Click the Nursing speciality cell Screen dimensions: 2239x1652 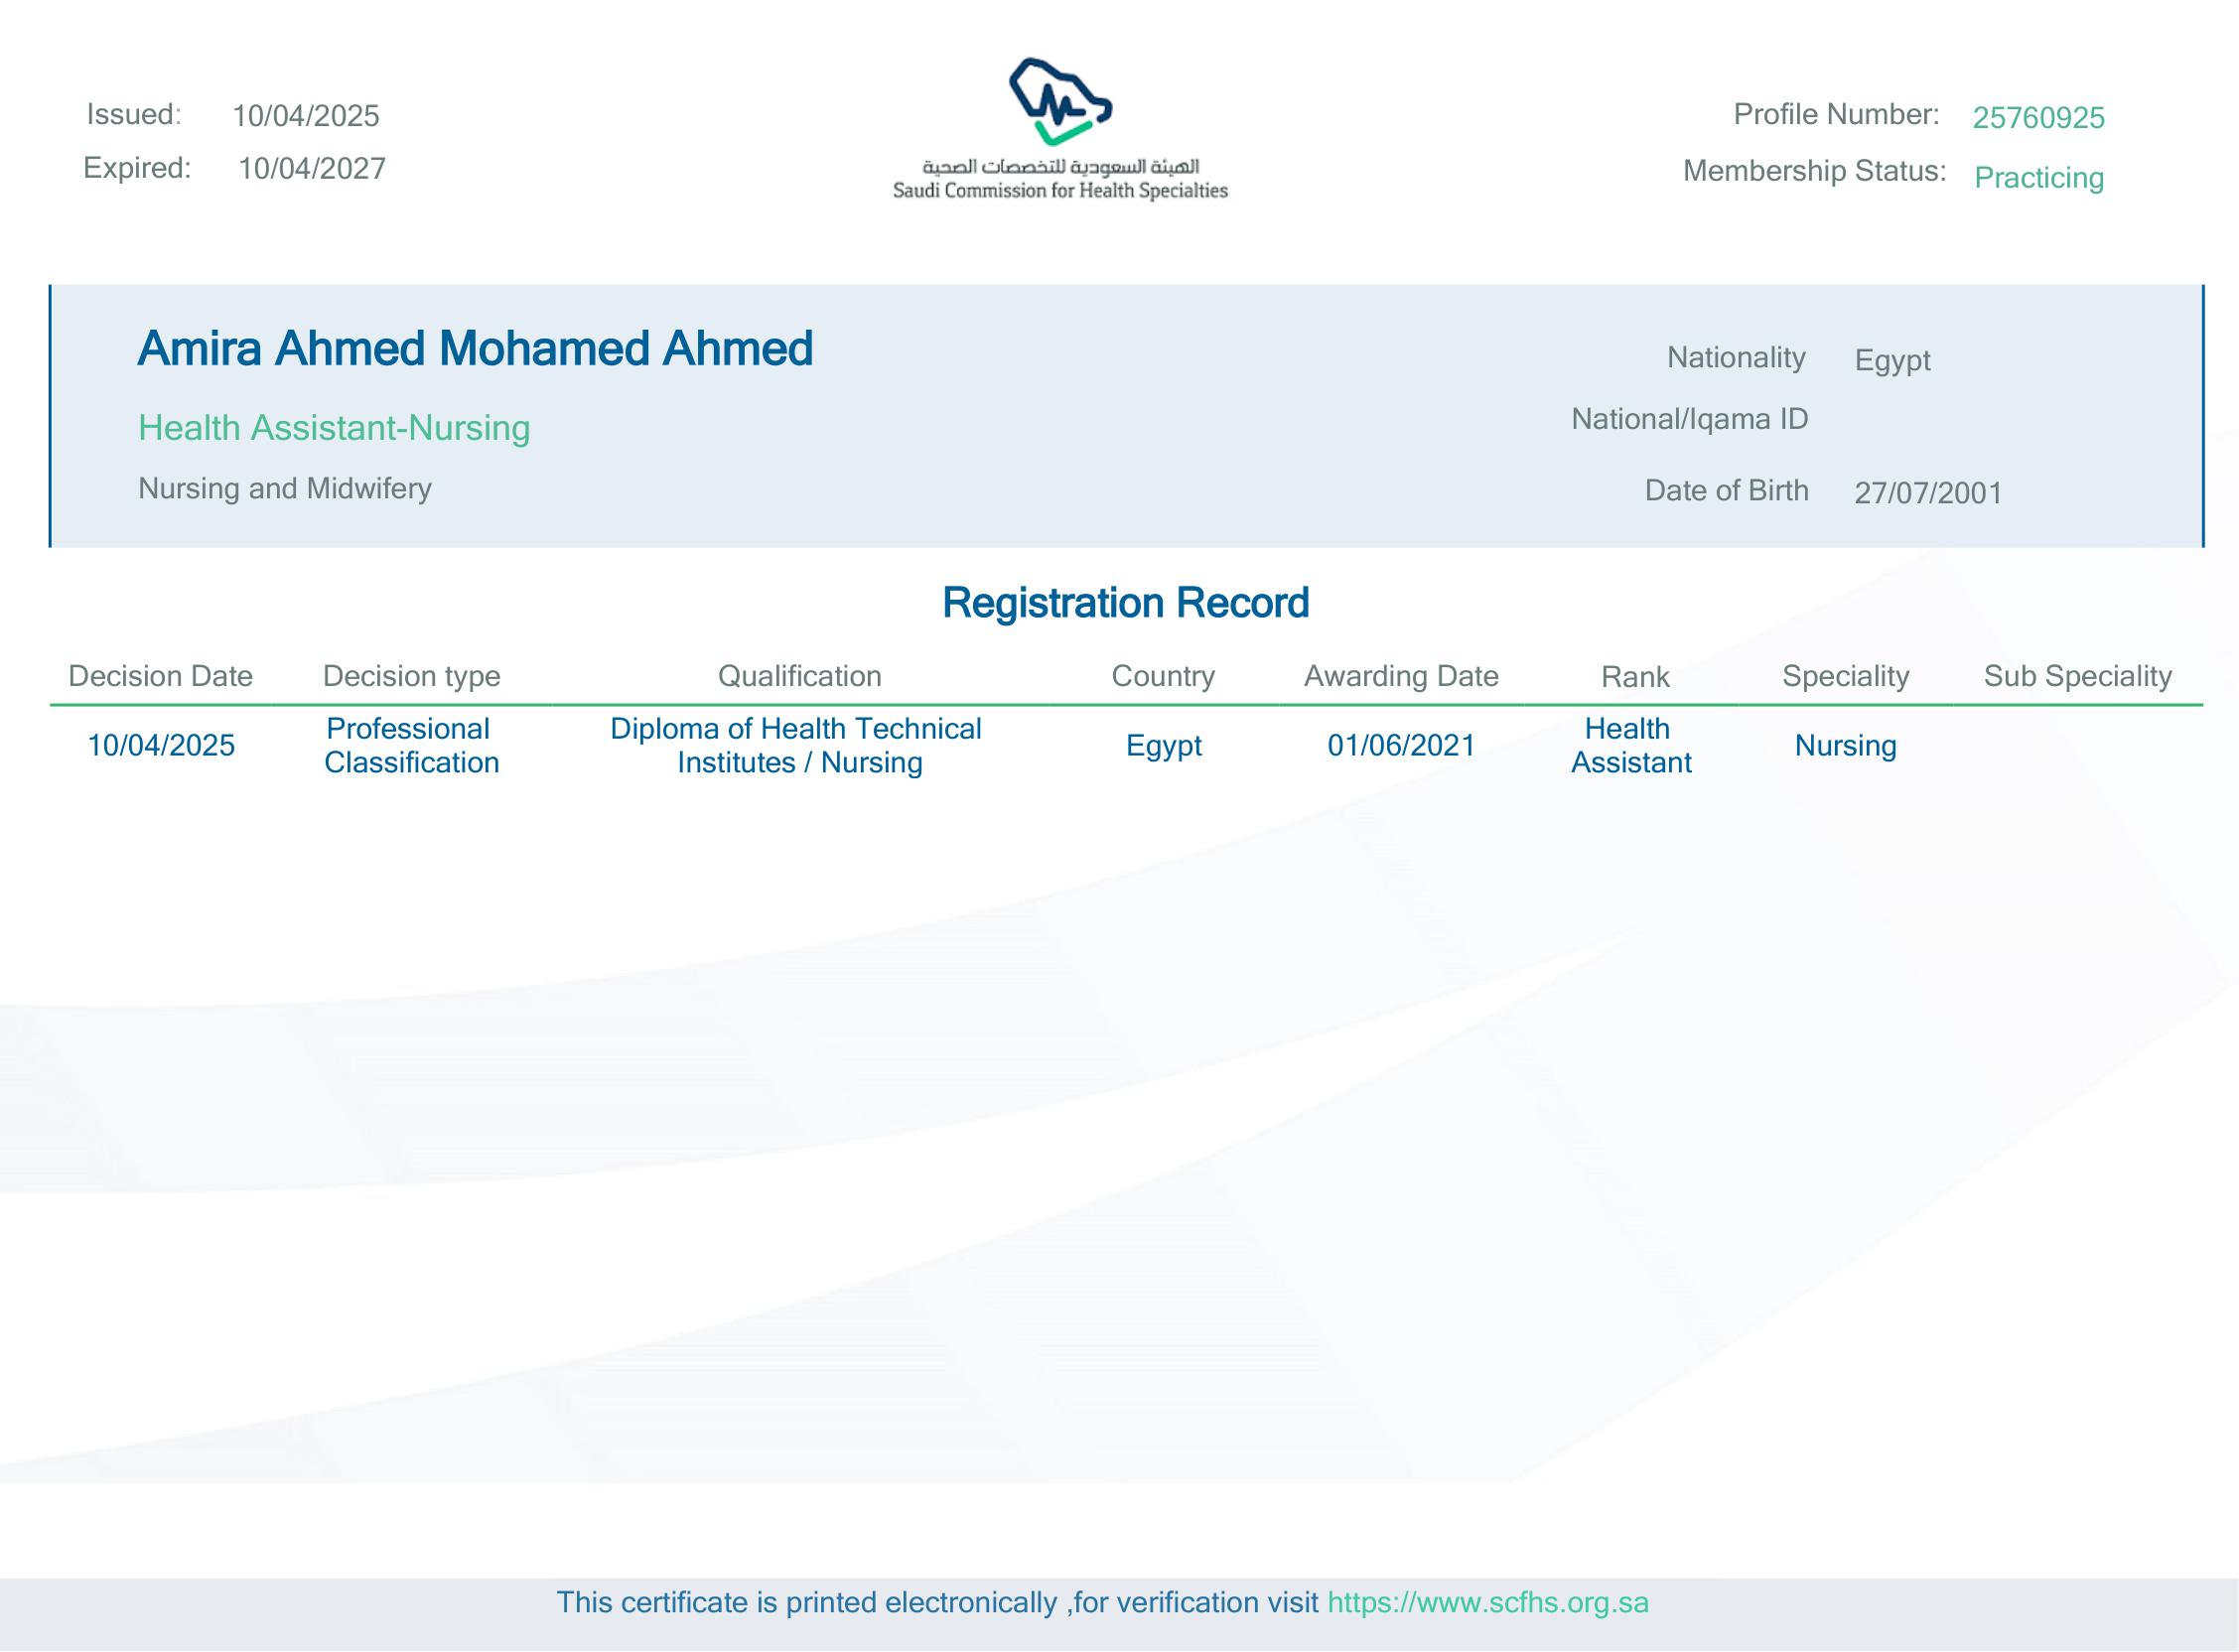pos(1845,745)
